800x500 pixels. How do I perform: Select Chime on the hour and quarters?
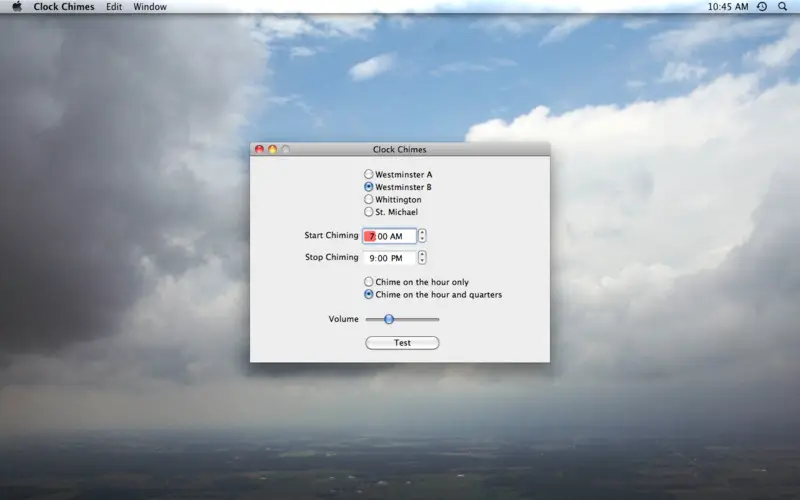tap(433, 294)
